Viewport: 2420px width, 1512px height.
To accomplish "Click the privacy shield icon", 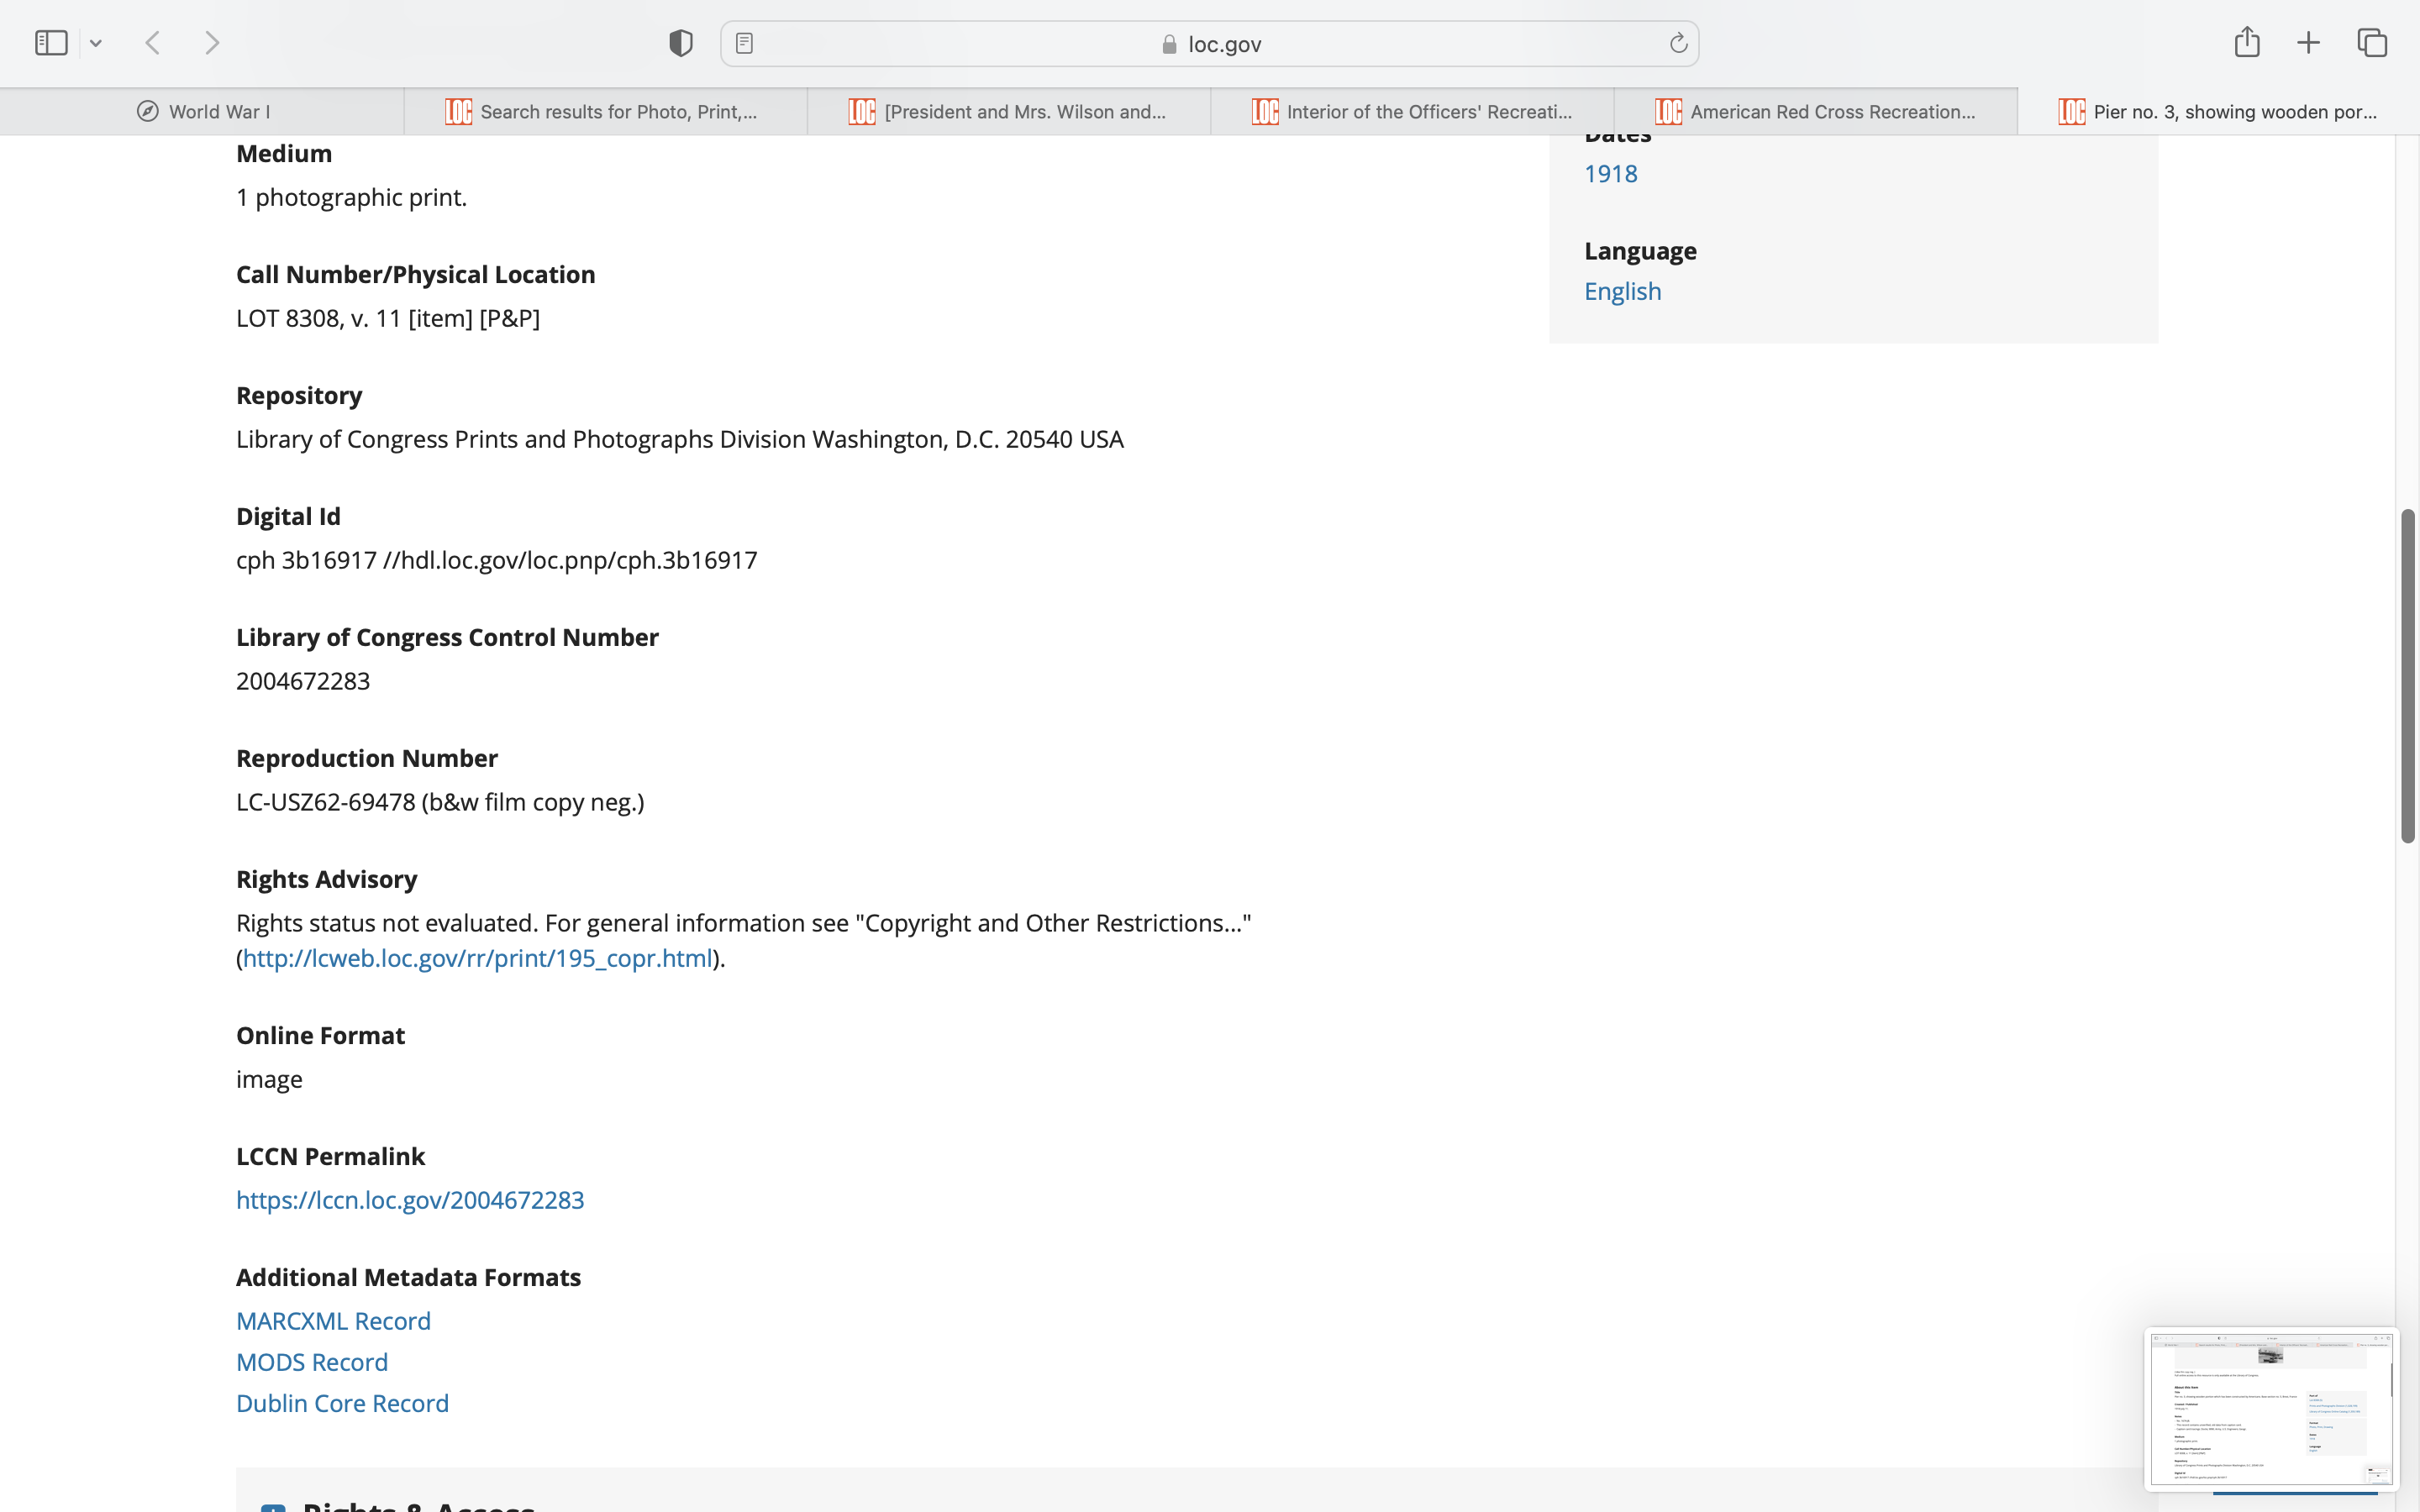I will tap(680, 43).
